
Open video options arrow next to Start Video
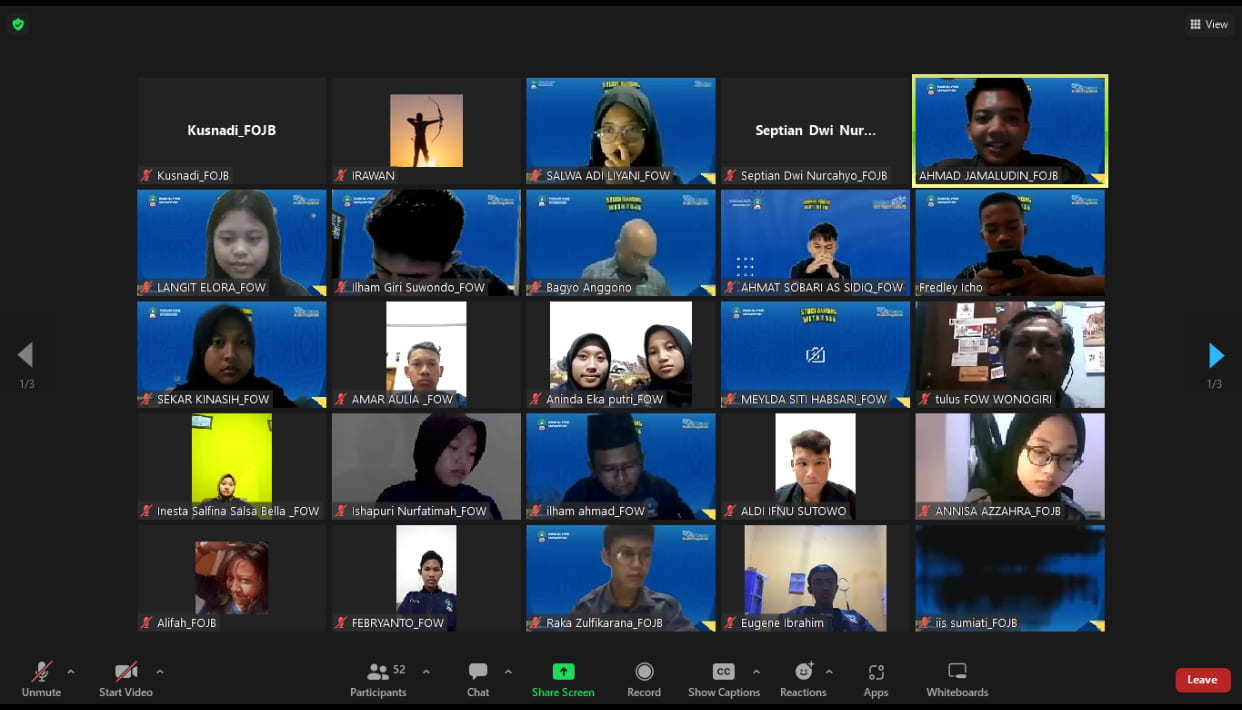pyautogui.click(x=160, y=672)
